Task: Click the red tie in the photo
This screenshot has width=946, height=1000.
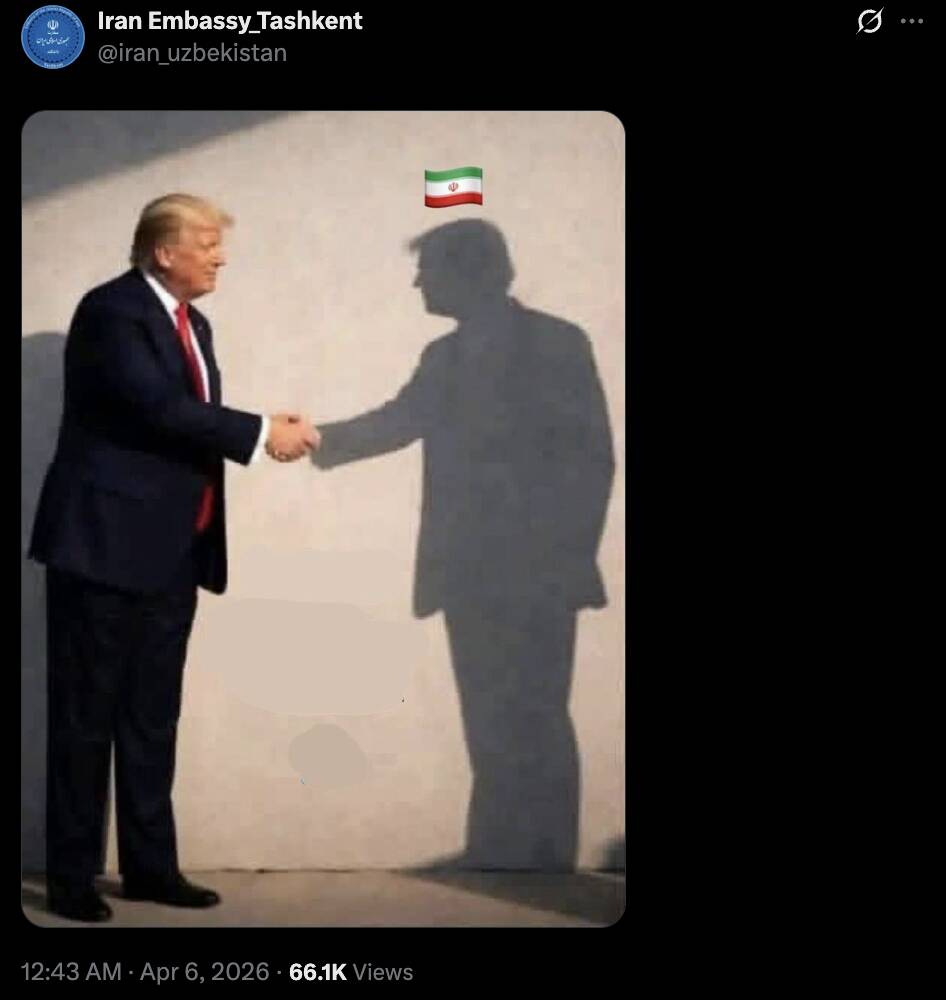Action: (195, 408)
